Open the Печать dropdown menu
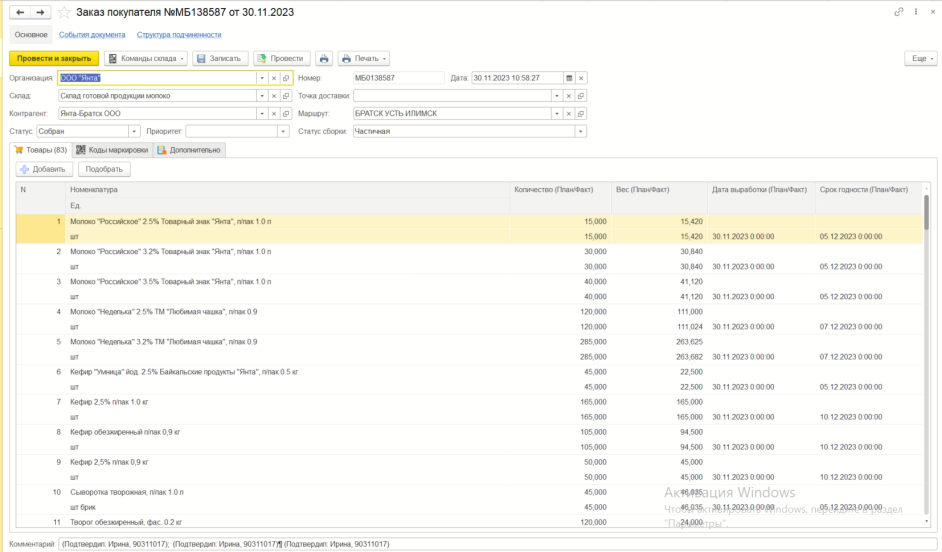Viewport: 942px width, 552px height. click(x=364, y=58)
